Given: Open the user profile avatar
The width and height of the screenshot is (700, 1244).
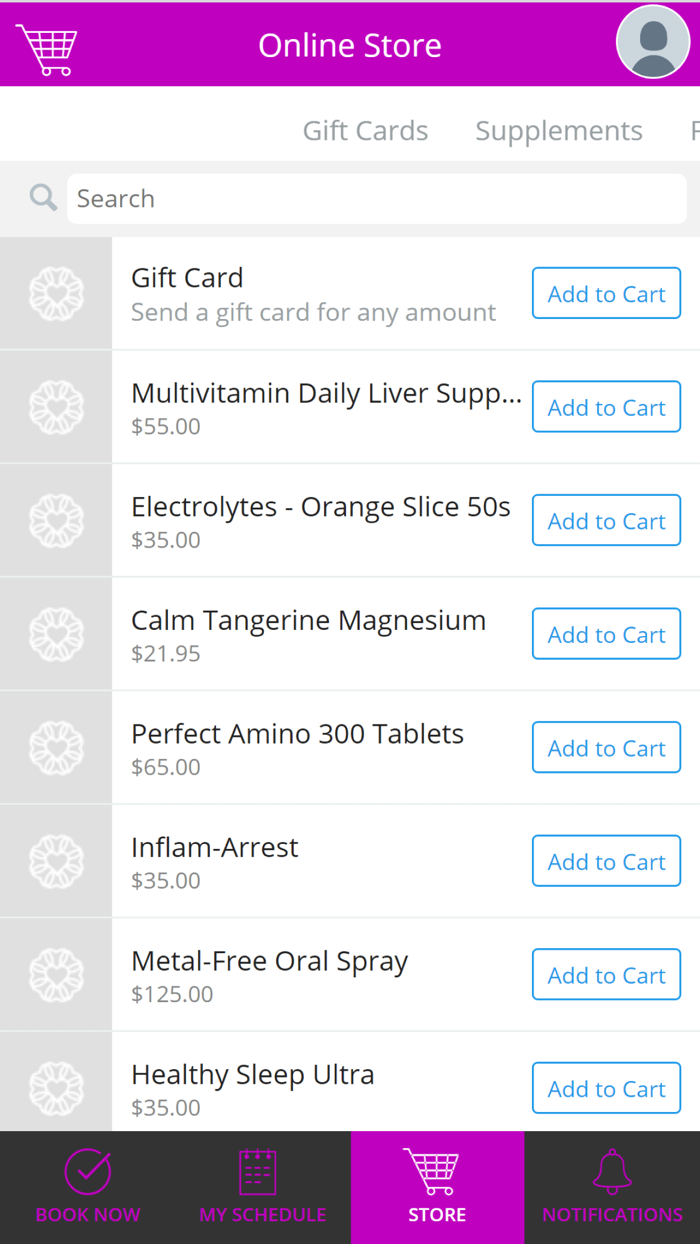Looking at the screenshot, I should point(653,42).
